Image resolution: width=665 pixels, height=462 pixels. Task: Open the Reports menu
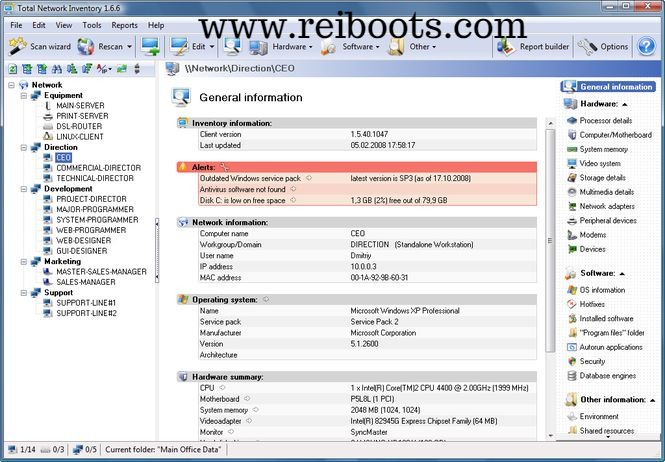[124, 25]
